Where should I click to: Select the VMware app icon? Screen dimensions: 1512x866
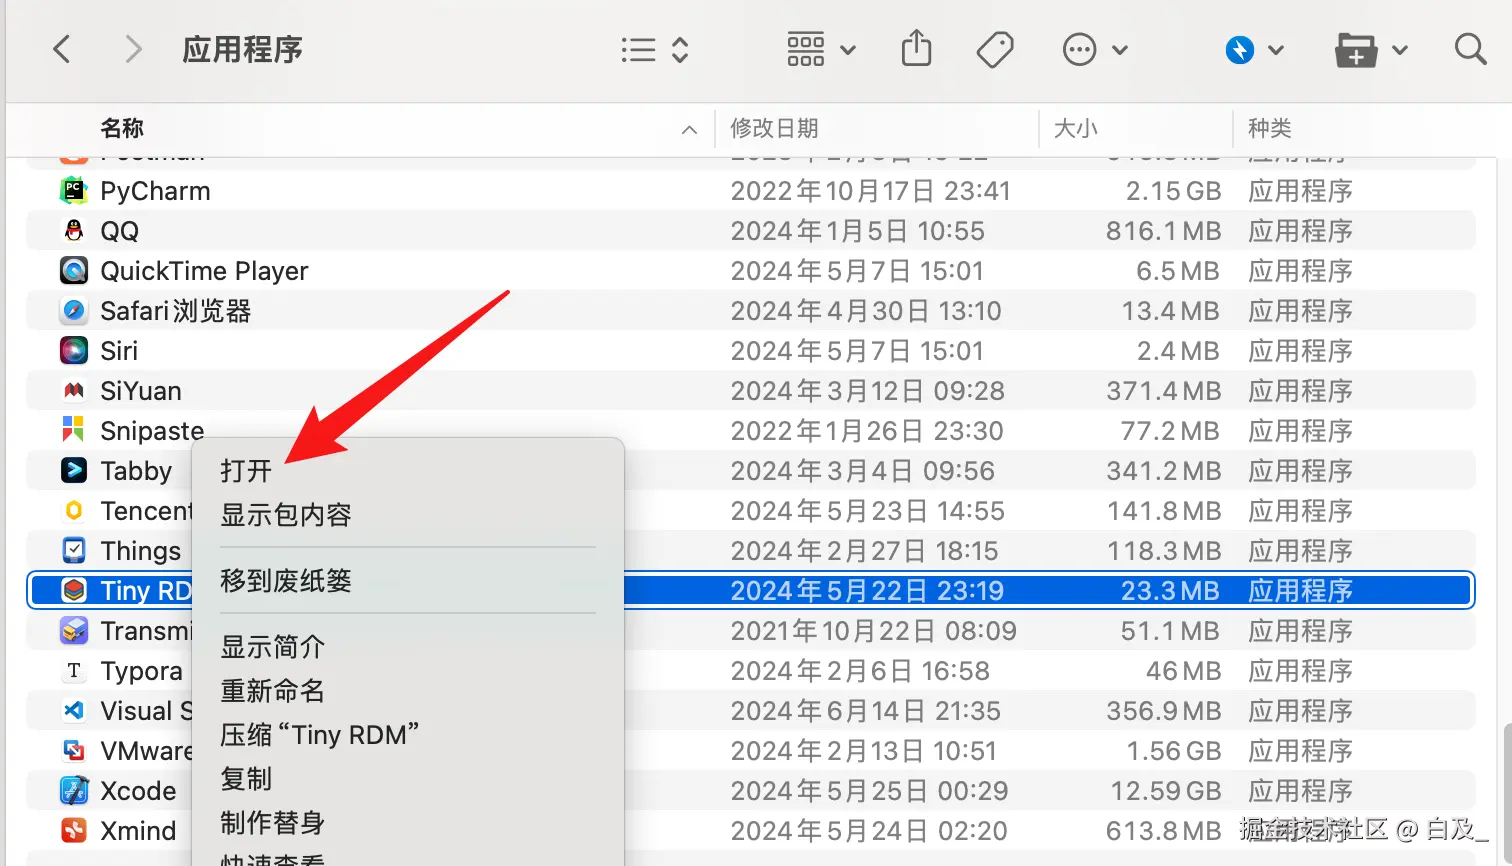click(x=74, y=750)
